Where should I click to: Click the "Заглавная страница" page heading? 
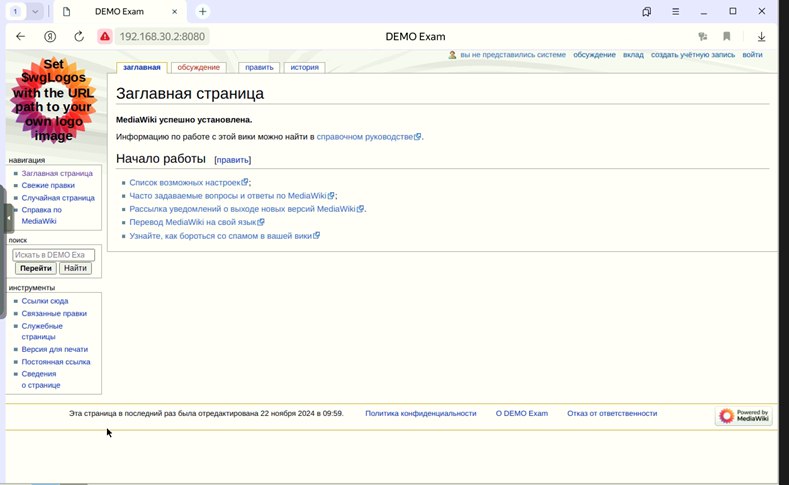pos(190,94)
